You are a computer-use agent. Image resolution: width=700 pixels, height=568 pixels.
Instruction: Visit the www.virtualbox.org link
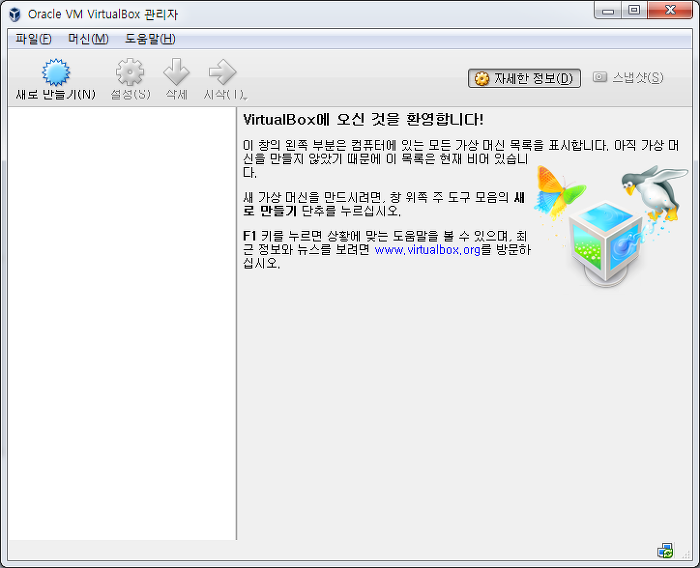tap(427, 249)
